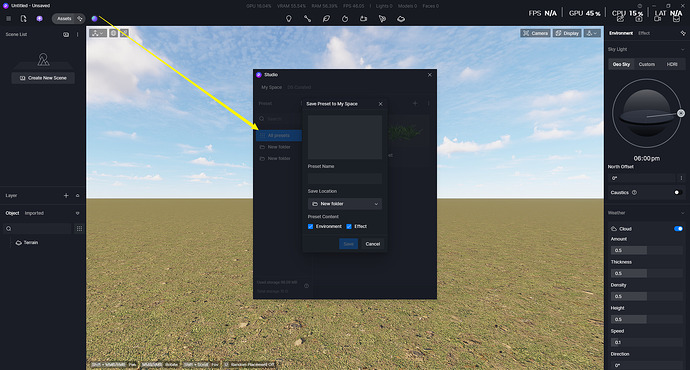Select the light bulb tool

click(289, 18)
